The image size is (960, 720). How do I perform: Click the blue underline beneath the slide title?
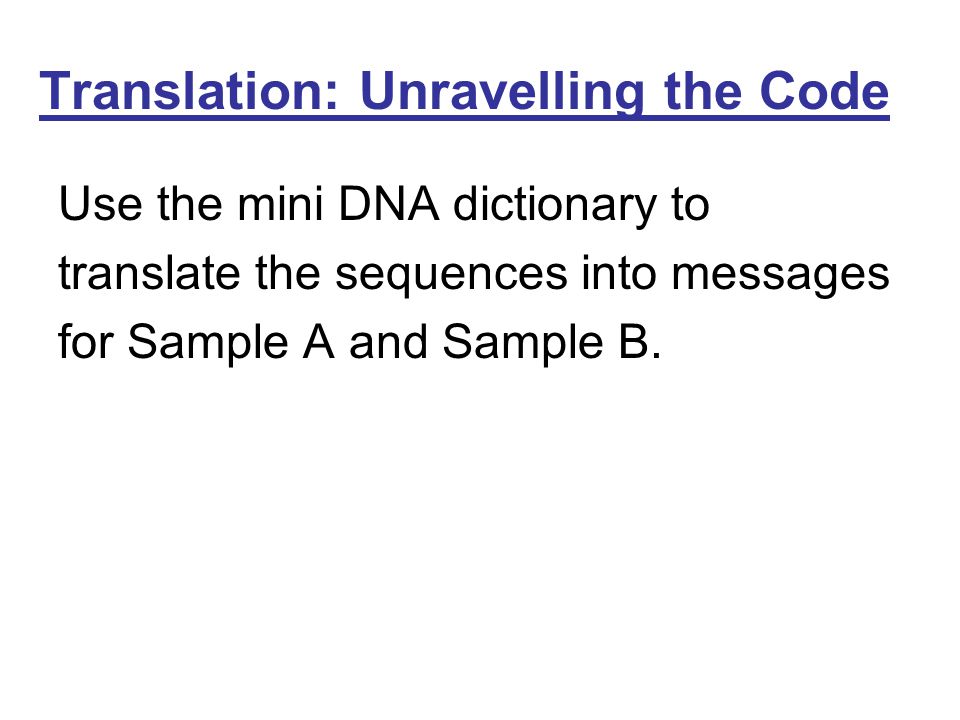(464, 117)
